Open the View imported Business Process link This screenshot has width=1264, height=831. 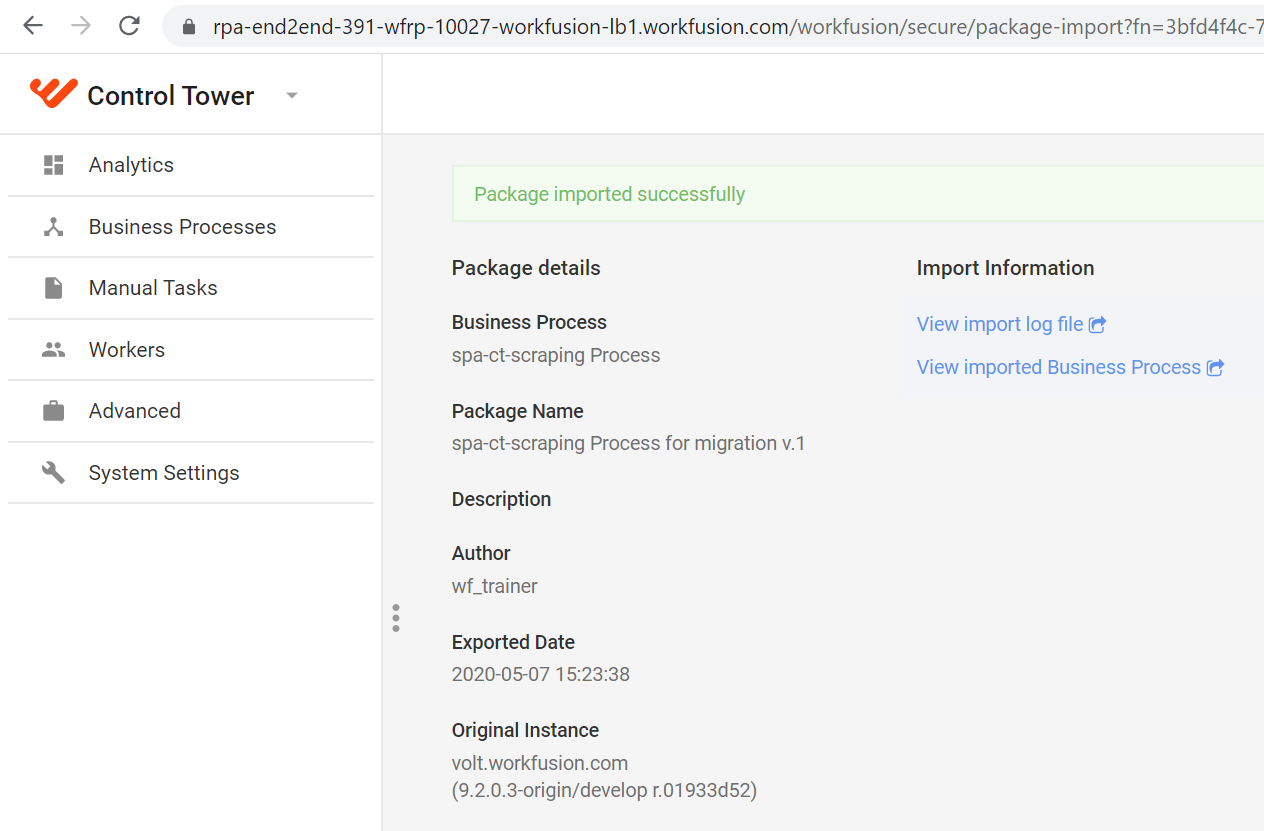[x=1070, y=367]
